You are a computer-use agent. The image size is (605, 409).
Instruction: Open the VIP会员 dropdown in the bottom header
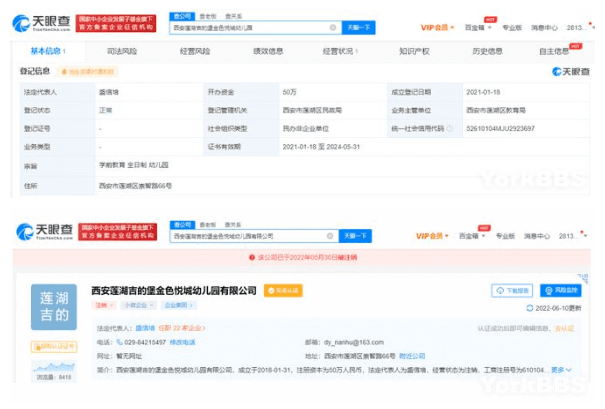(432, 236)
